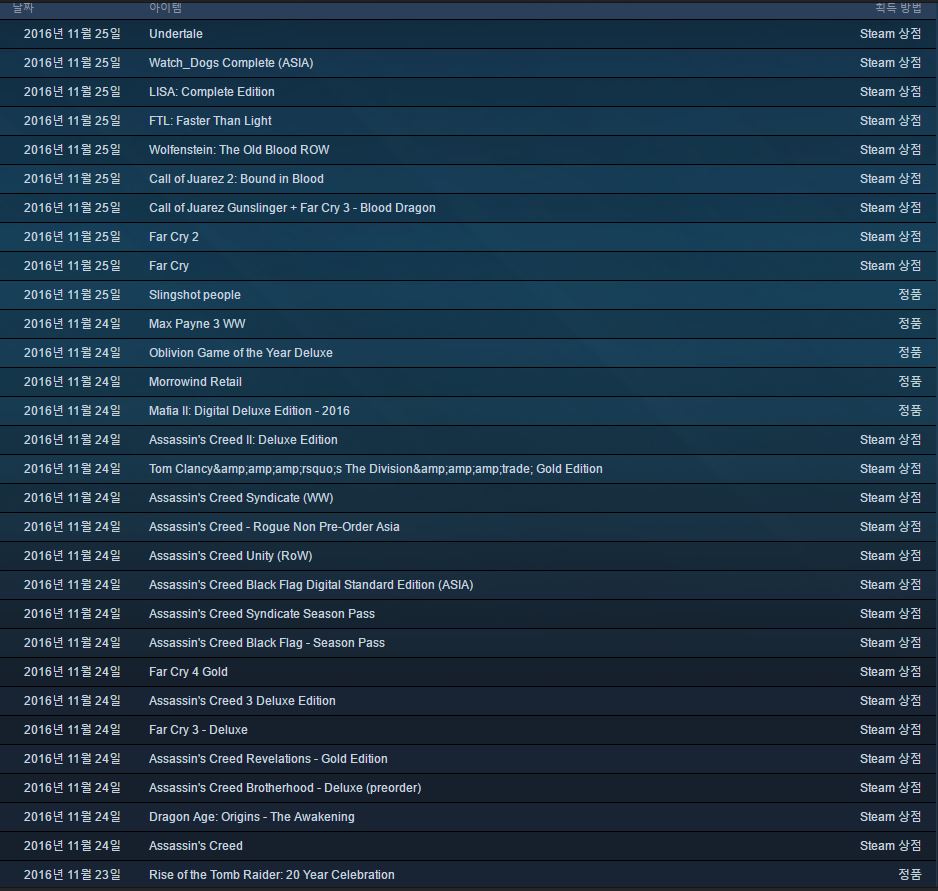Select the date beside Morrowind Retail
The width and height of the screenshot is (938, 891).
pyautogui.click(x=72, y=382)
